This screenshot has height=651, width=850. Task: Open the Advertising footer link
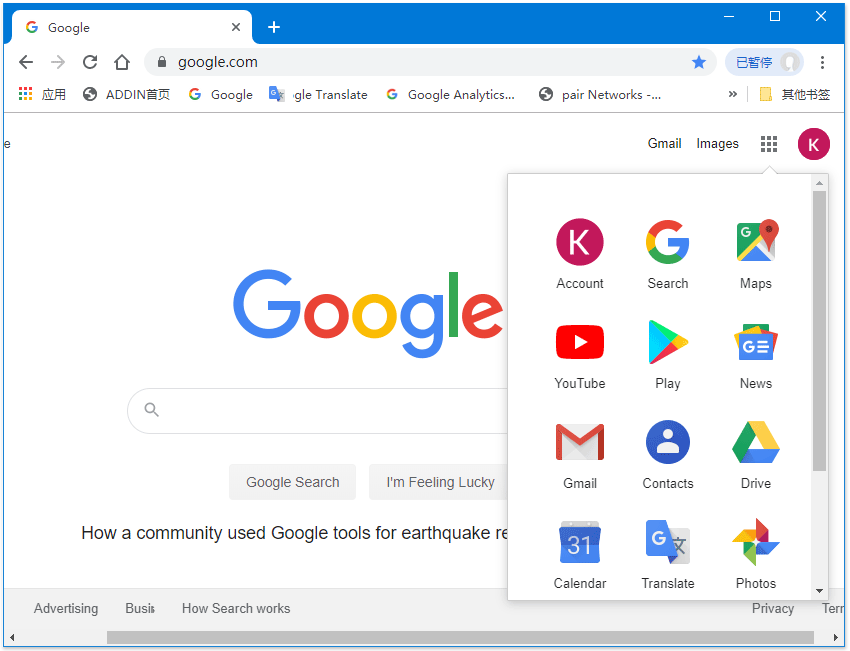[66, 608]
